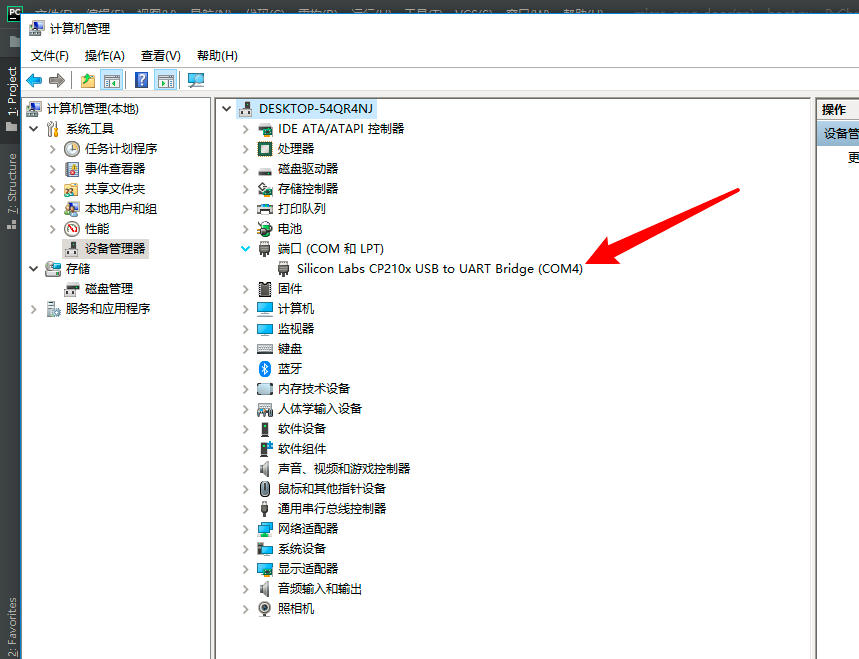This screenshot has width=859, height=659.
Task: Collapse the 端口 (COM 和 LPT) category
Action: pyautogui.click(x=245, y=248)
